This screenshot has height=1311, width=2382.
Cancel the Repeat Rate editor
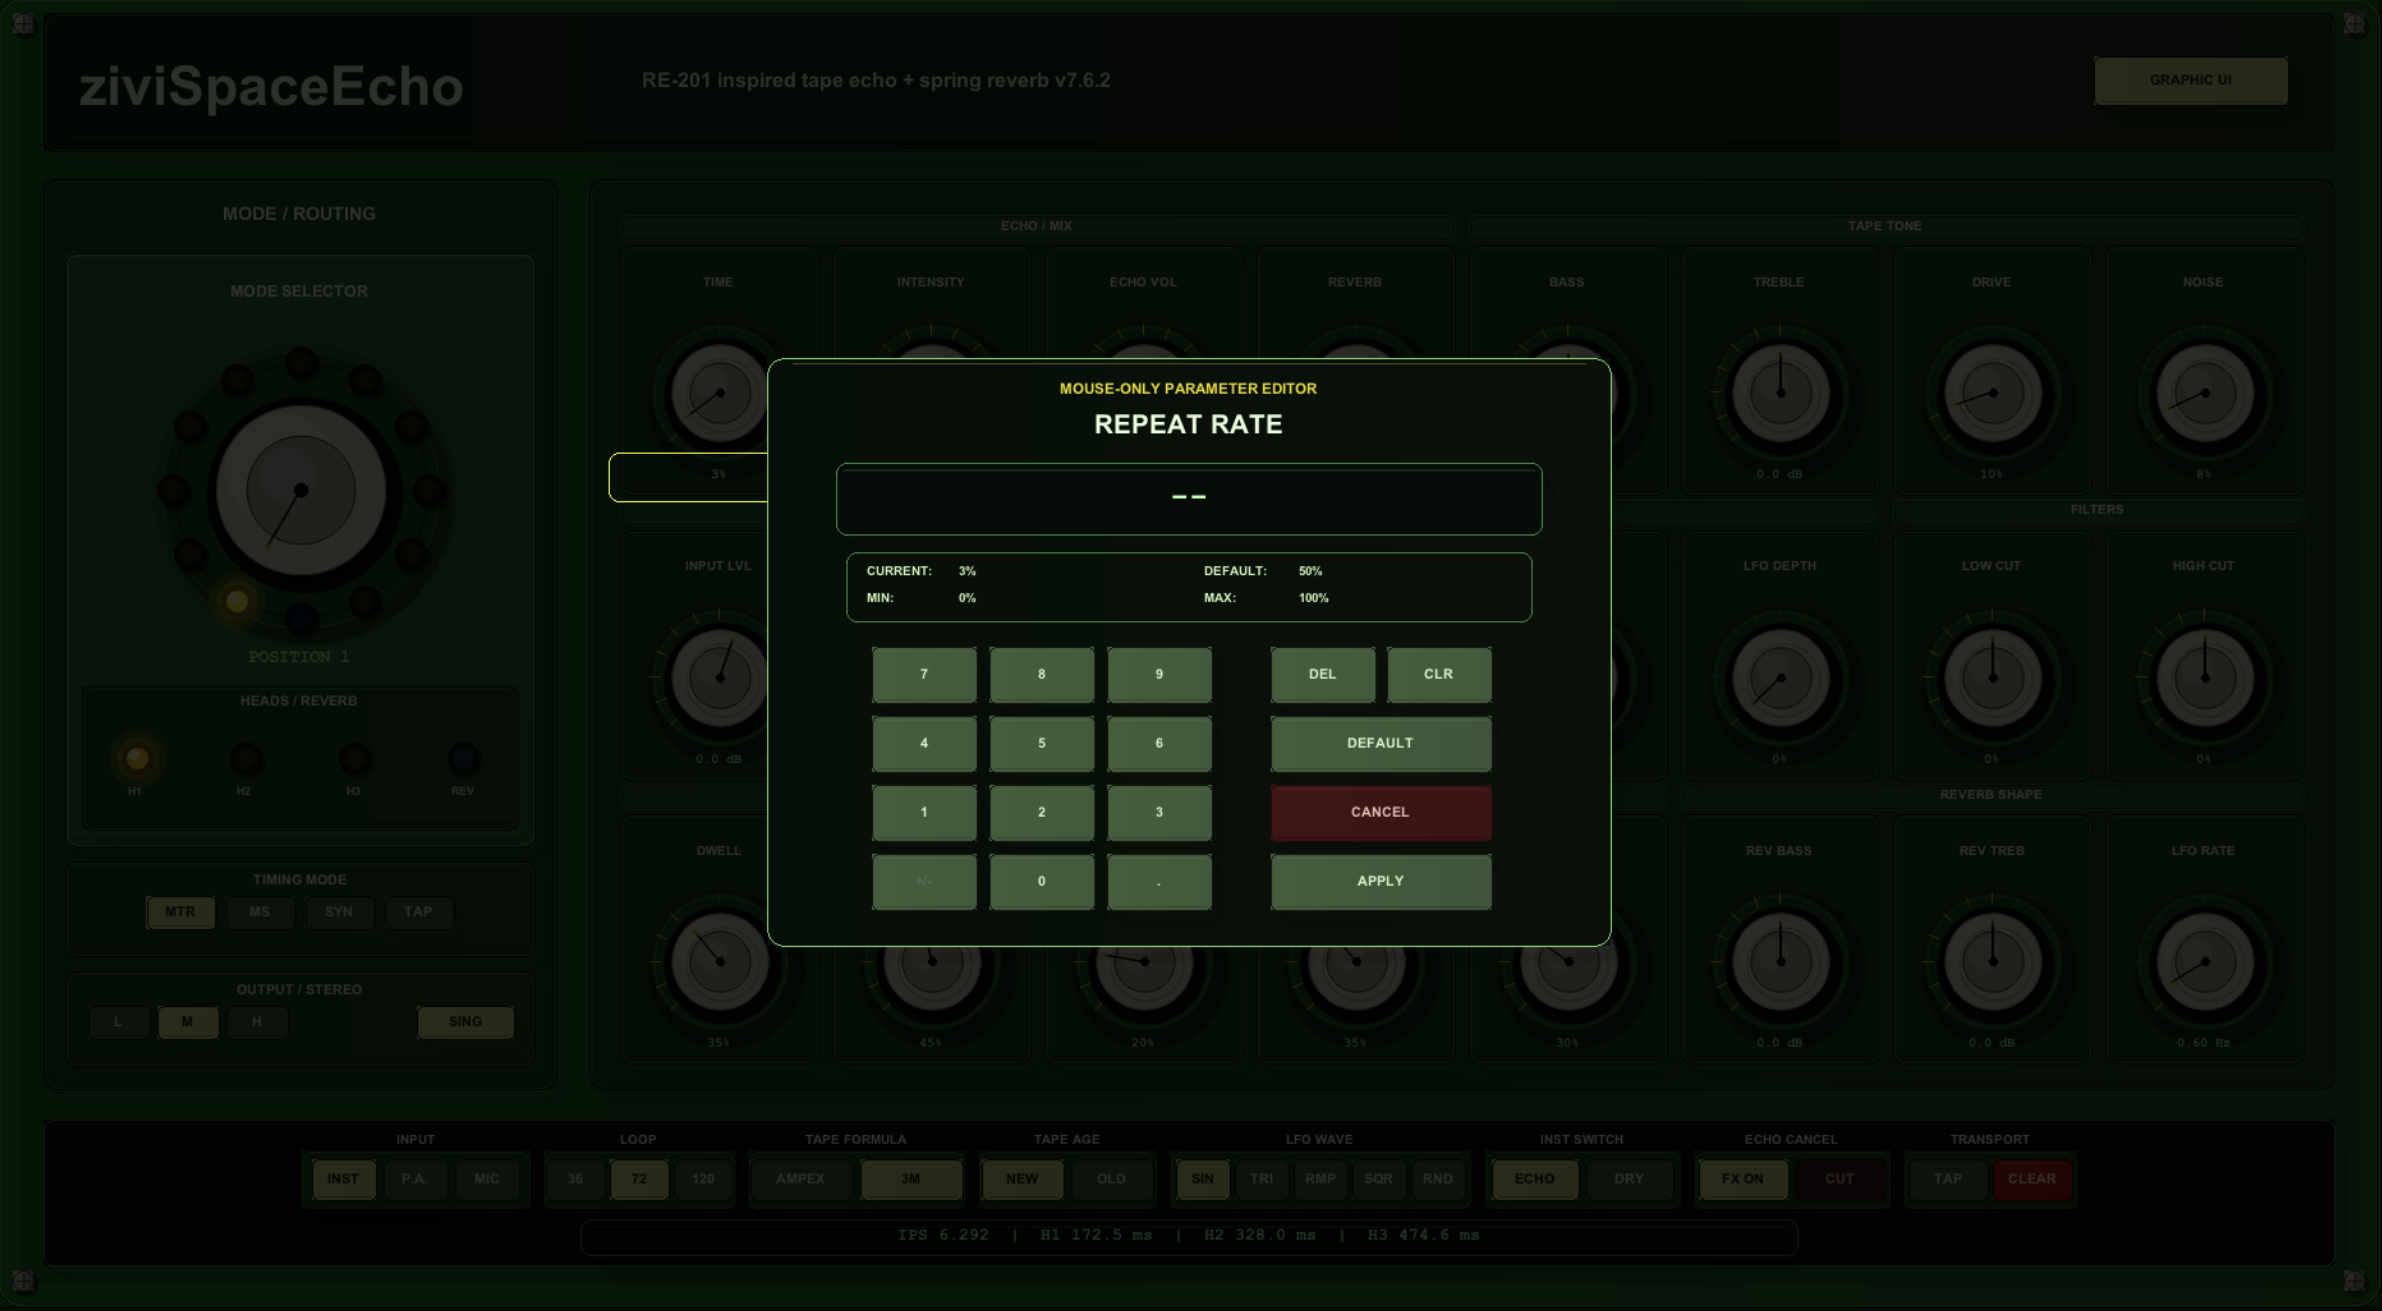click(1380, 812)
